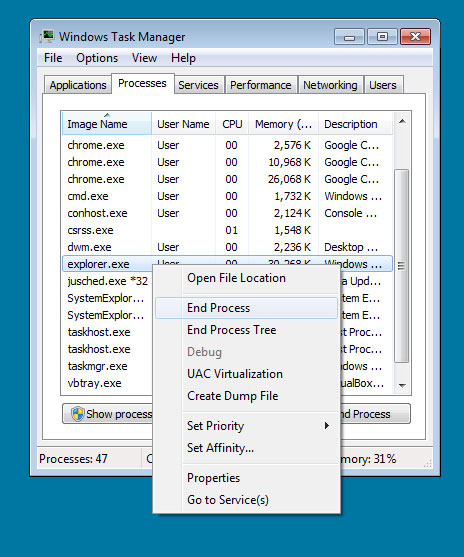Select the csrss.exe process row
Viewport: 464px width, 557px height.
point(227,230)
